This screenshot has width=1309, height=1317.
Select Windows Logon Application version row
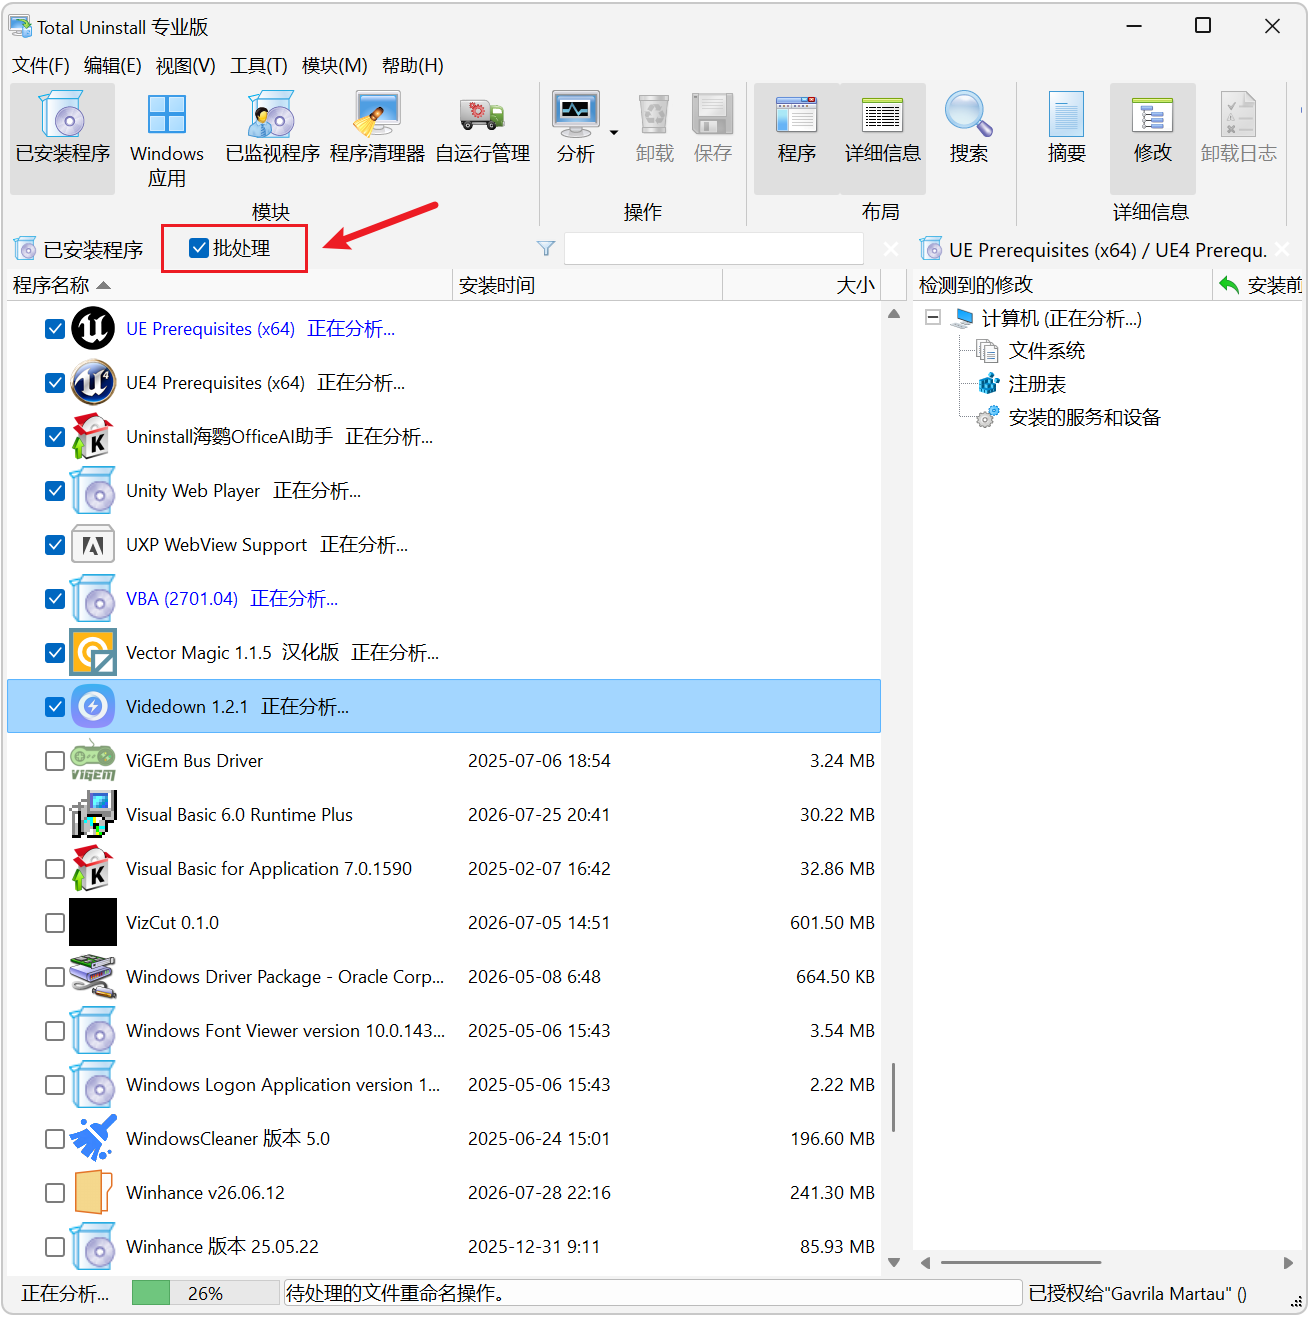coord(443,1085)
